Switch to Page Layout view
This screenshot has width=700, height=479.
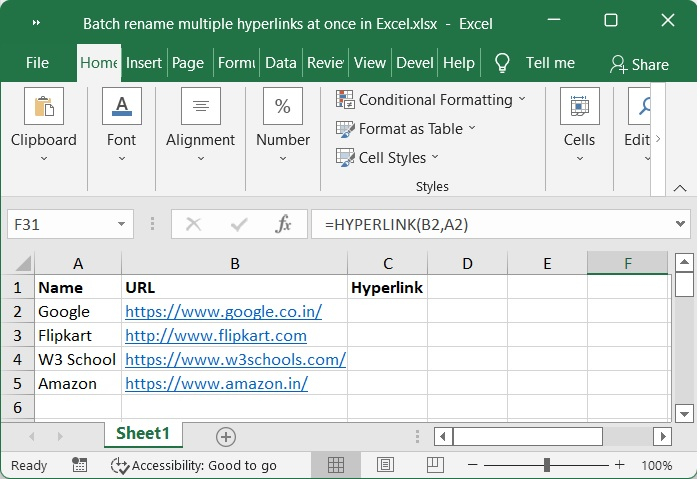point(385,465)
